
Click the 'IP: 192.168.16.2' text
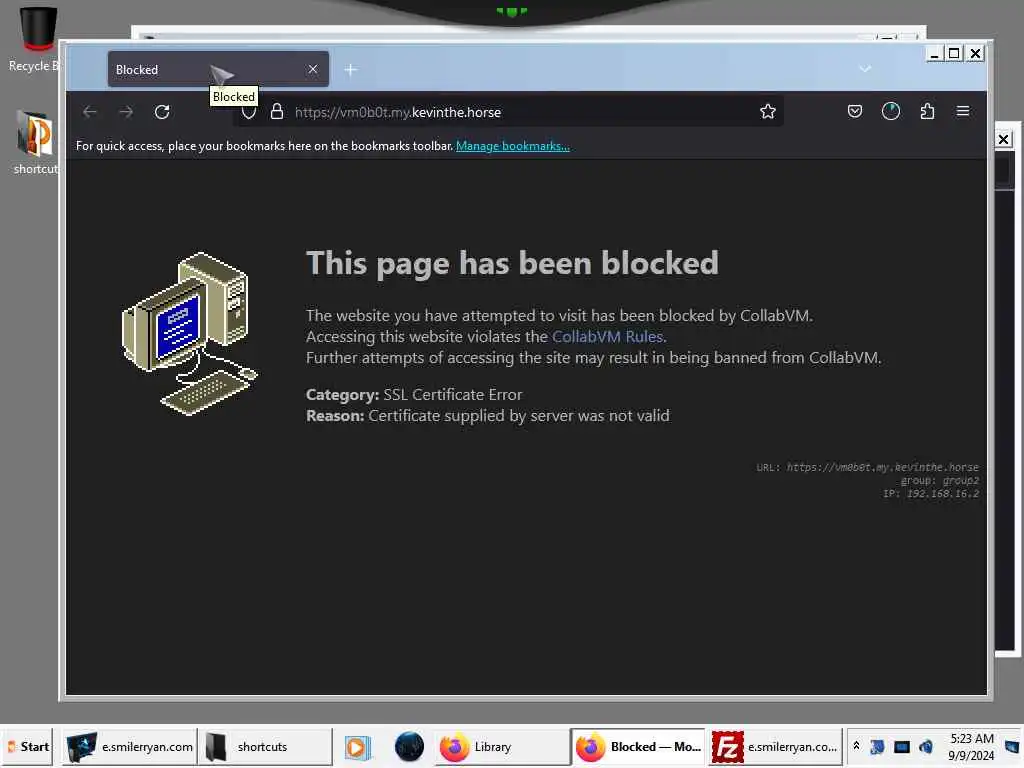coord(931,494)
